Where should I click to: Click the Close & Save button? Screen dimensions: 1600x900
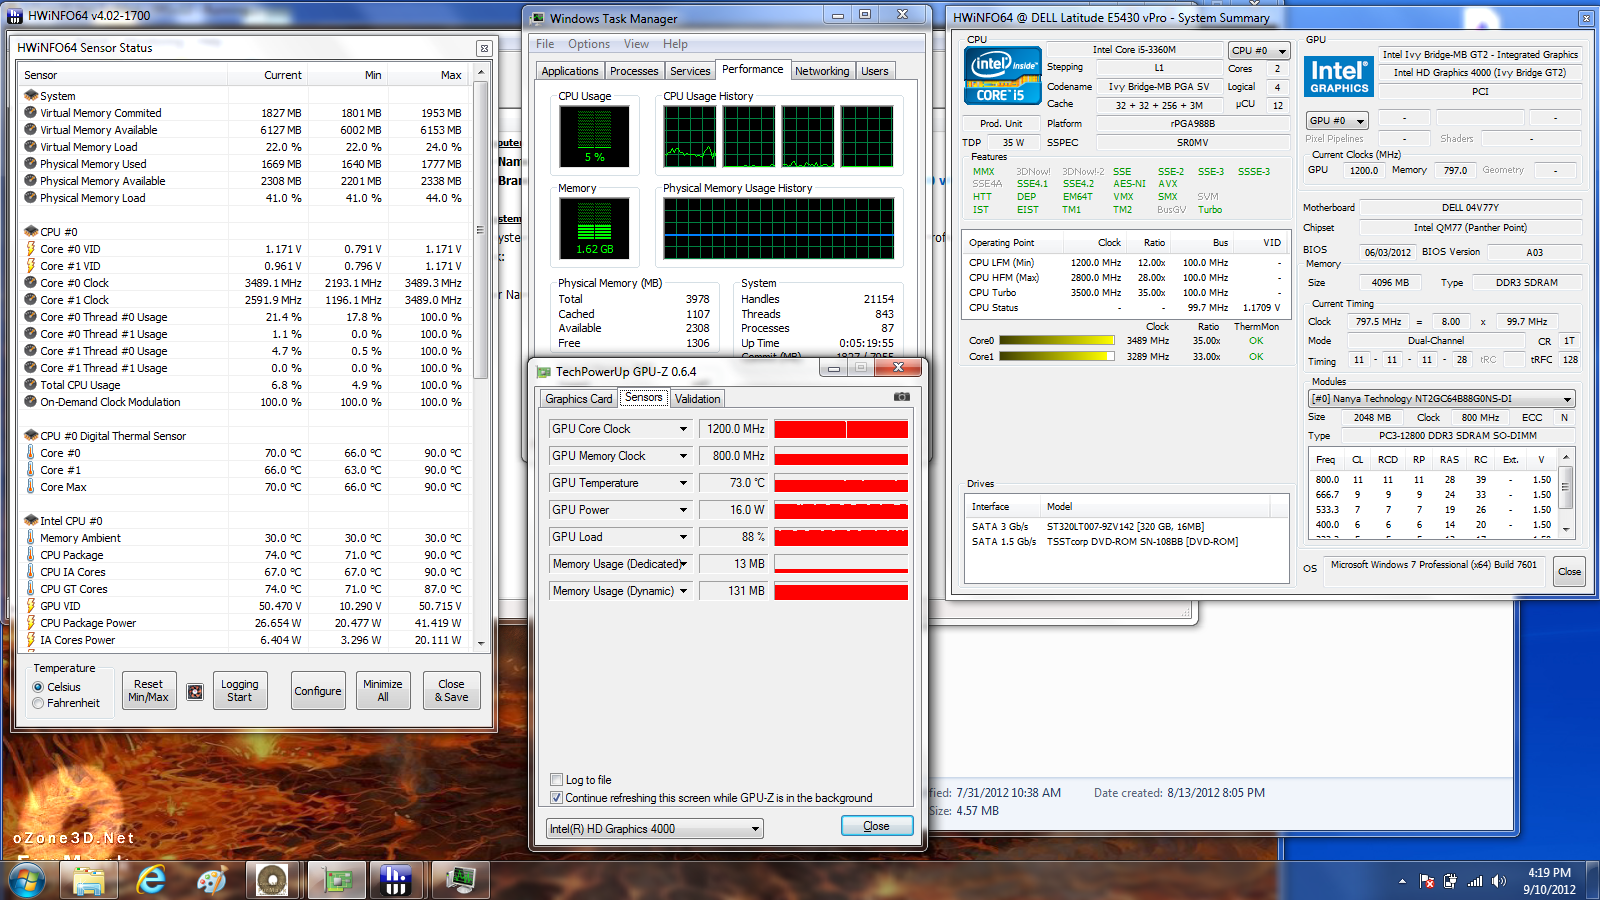pyautogui.click(x=452, y=690)
